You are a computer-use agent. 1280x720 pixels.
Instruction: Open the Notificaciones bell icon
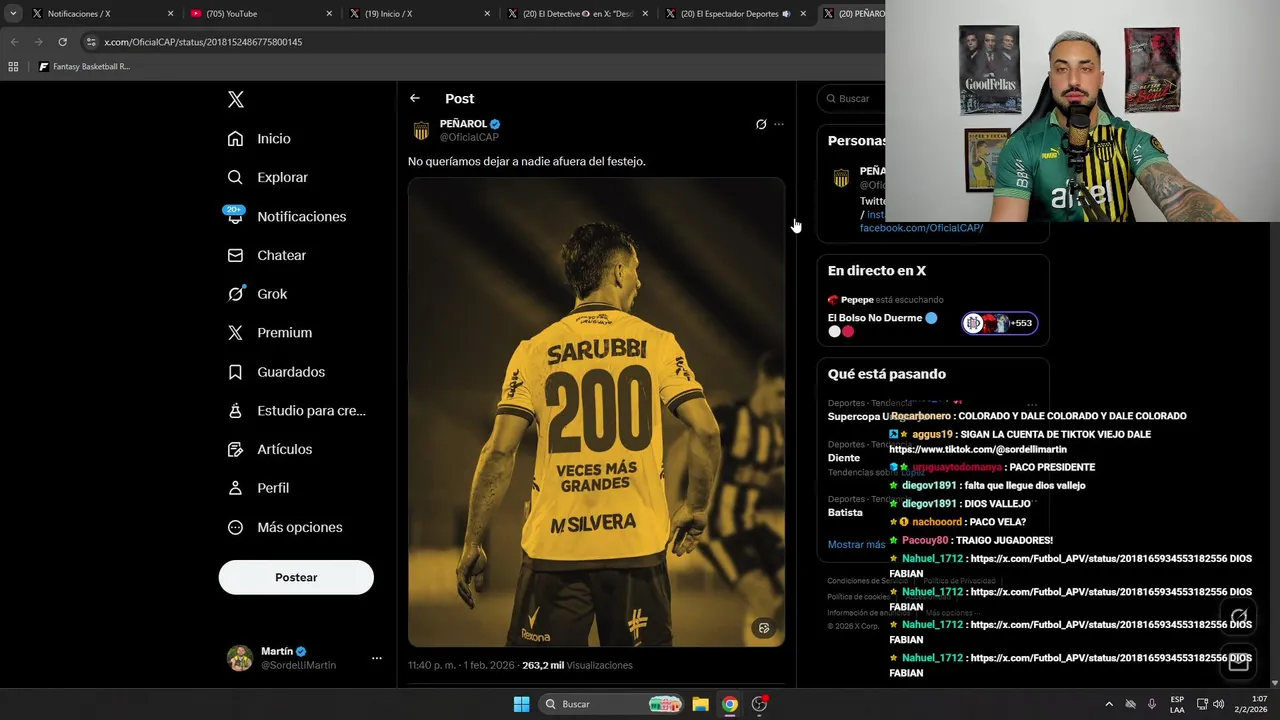(235, 216)
